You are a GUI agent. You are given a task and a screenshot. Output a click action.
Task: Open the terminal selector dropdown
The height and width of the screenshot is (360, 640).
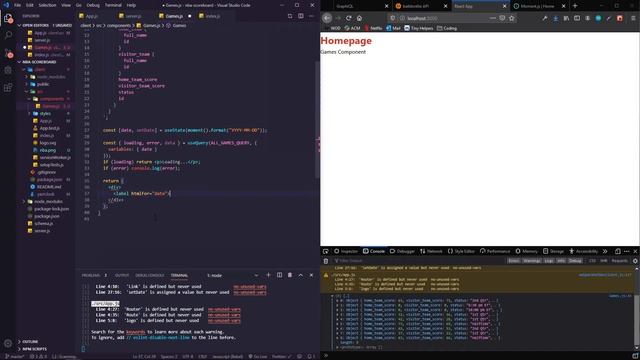point(233,276)
